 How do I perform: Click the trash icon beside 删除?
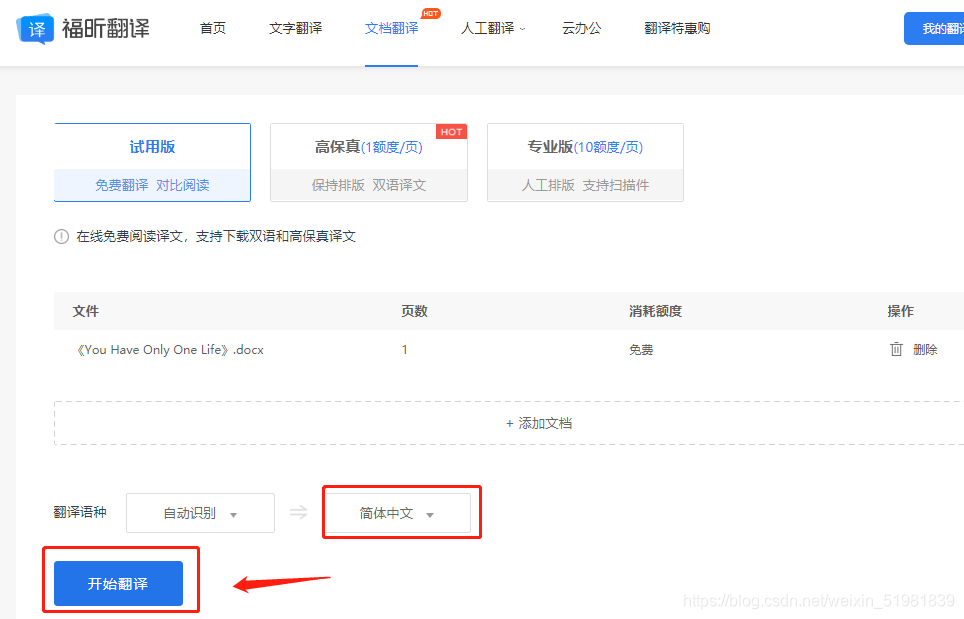coord(896,349)
